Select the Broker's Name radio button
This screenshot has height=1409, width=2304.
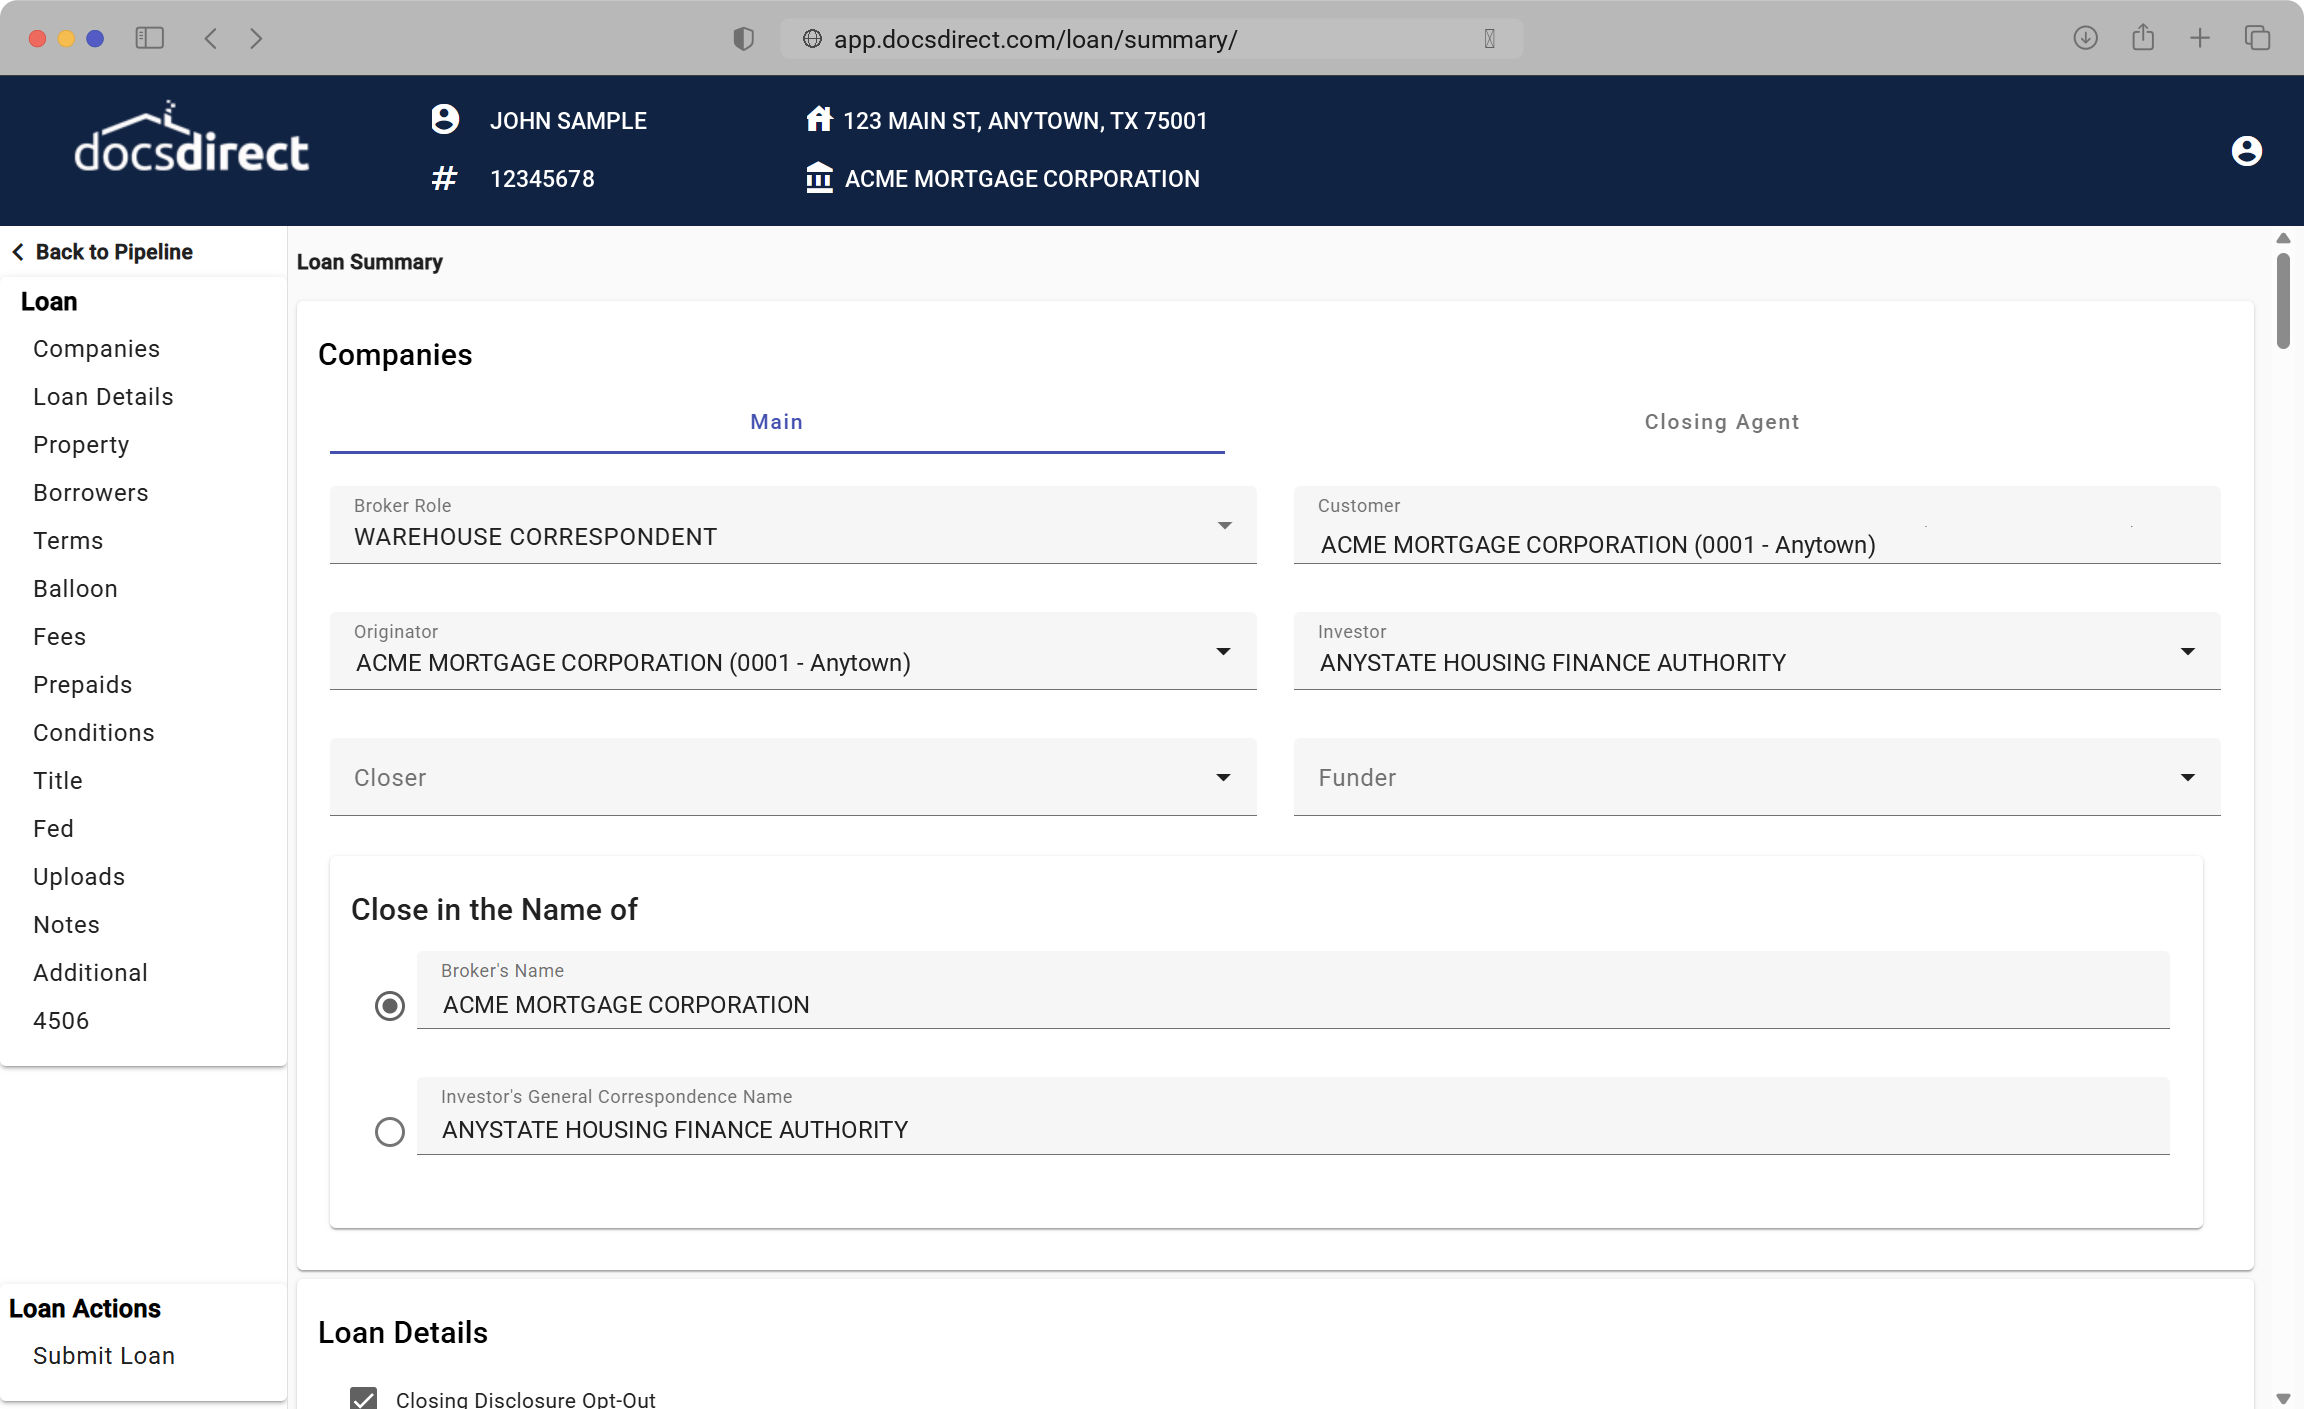point(390,1005)
